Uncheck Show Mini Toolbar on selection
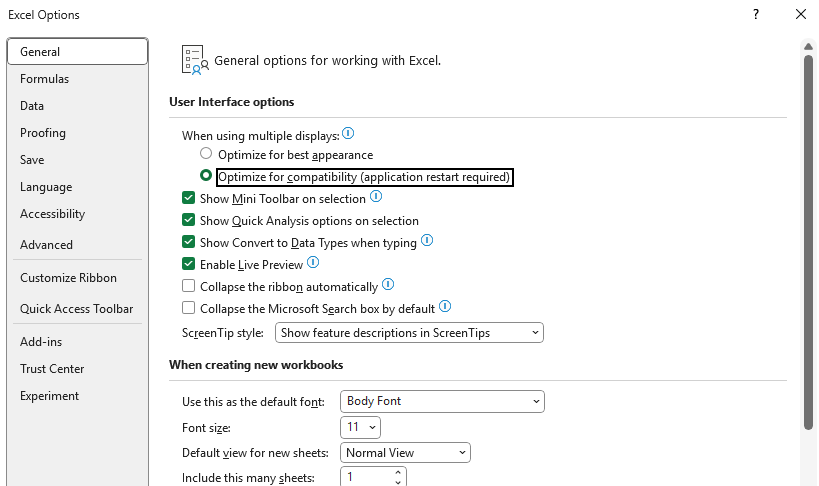819x486 pixels. pos(189,198)
